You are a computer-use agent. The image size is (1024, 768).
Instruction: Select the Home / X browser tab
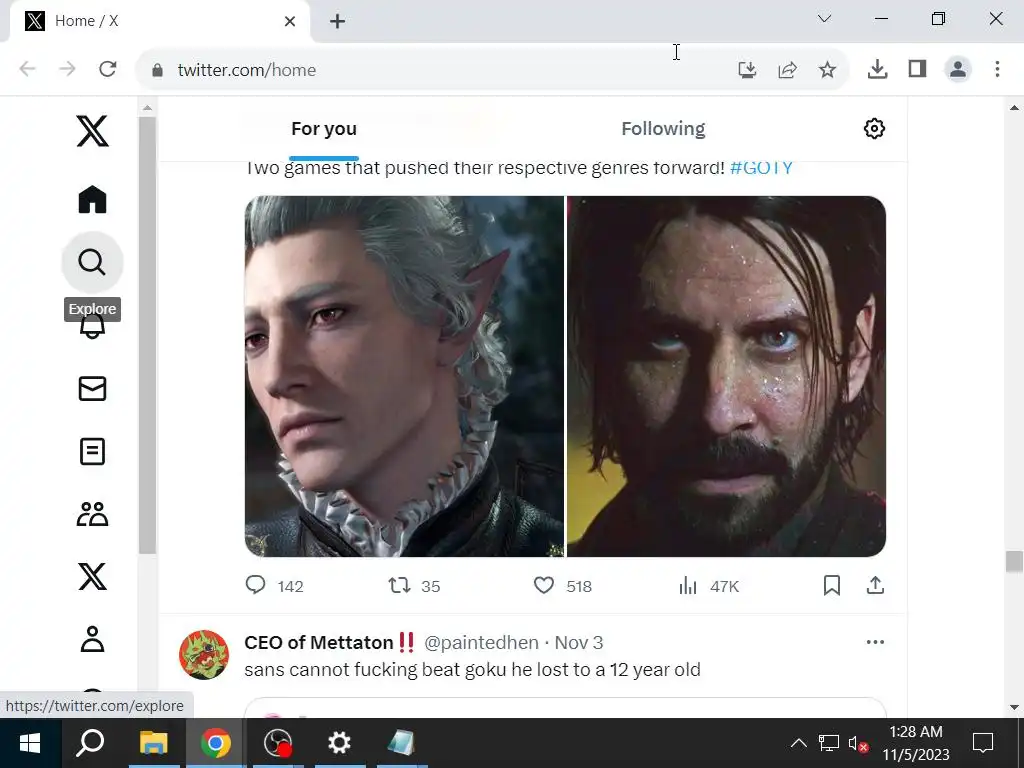coord(160,22)
